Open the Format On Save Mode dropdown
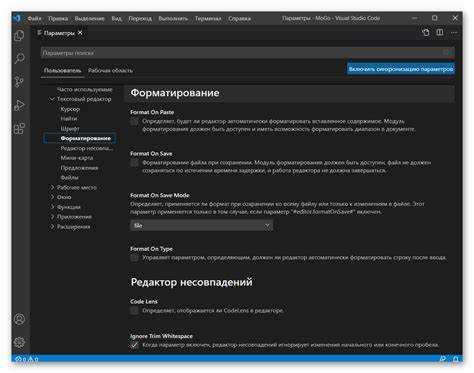The height and width of the screenshot is (373, 474). click(x=202, y=226)
